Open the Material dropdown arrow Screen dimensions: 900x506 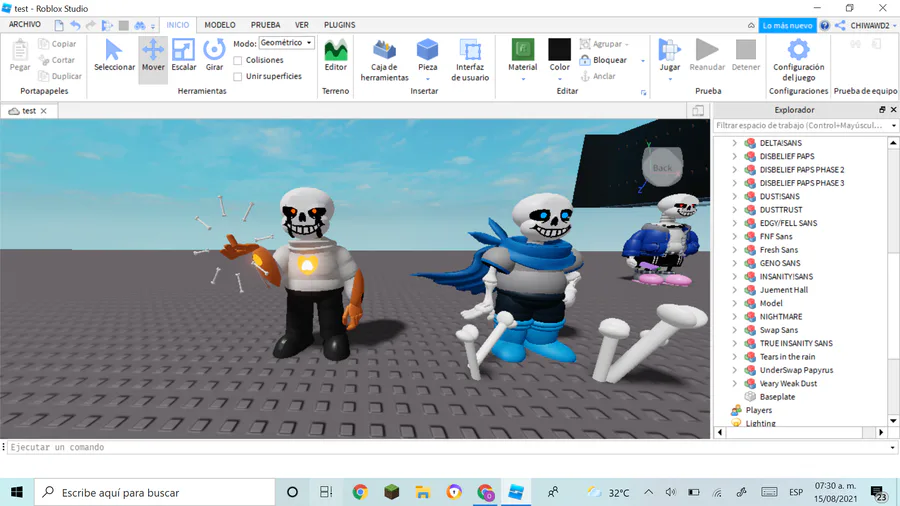point(523,79)
